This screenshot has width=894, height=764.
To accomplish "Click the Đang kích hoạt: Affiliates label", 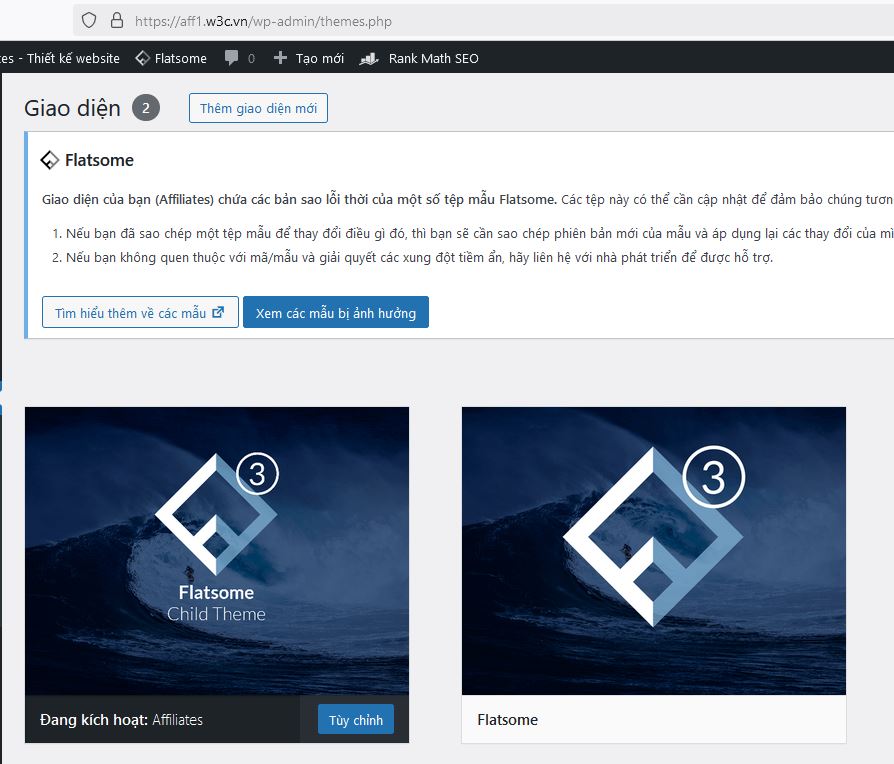I will 121,720.
